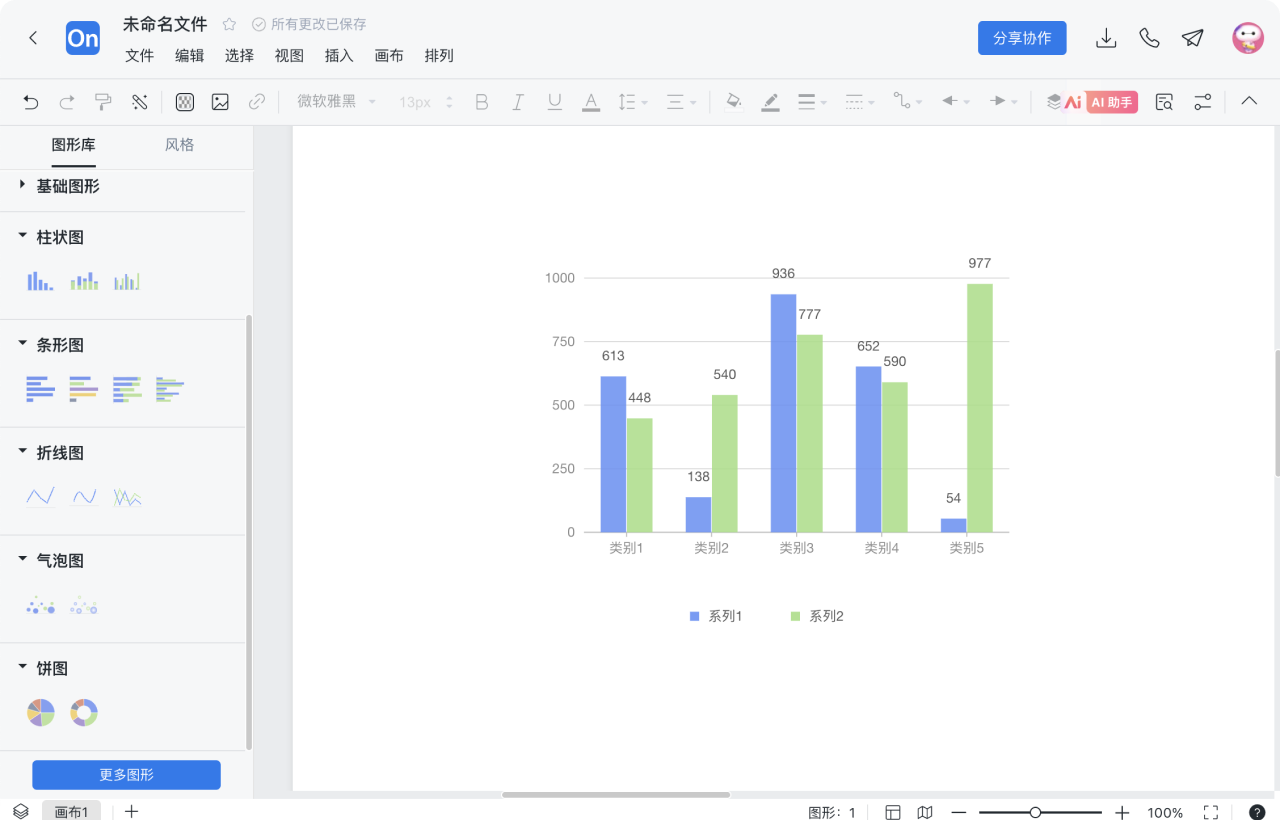Switch to the 风格 tab

[179, 145]
